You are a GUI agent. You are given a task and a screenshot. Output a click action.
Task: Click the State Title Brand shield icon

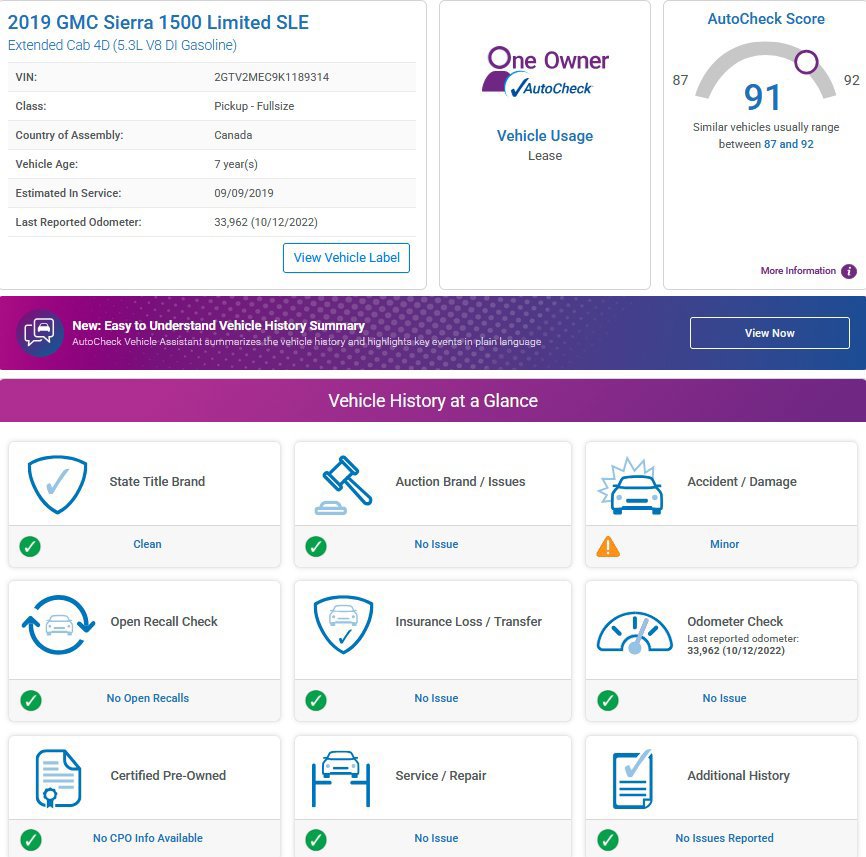[57, 484]
